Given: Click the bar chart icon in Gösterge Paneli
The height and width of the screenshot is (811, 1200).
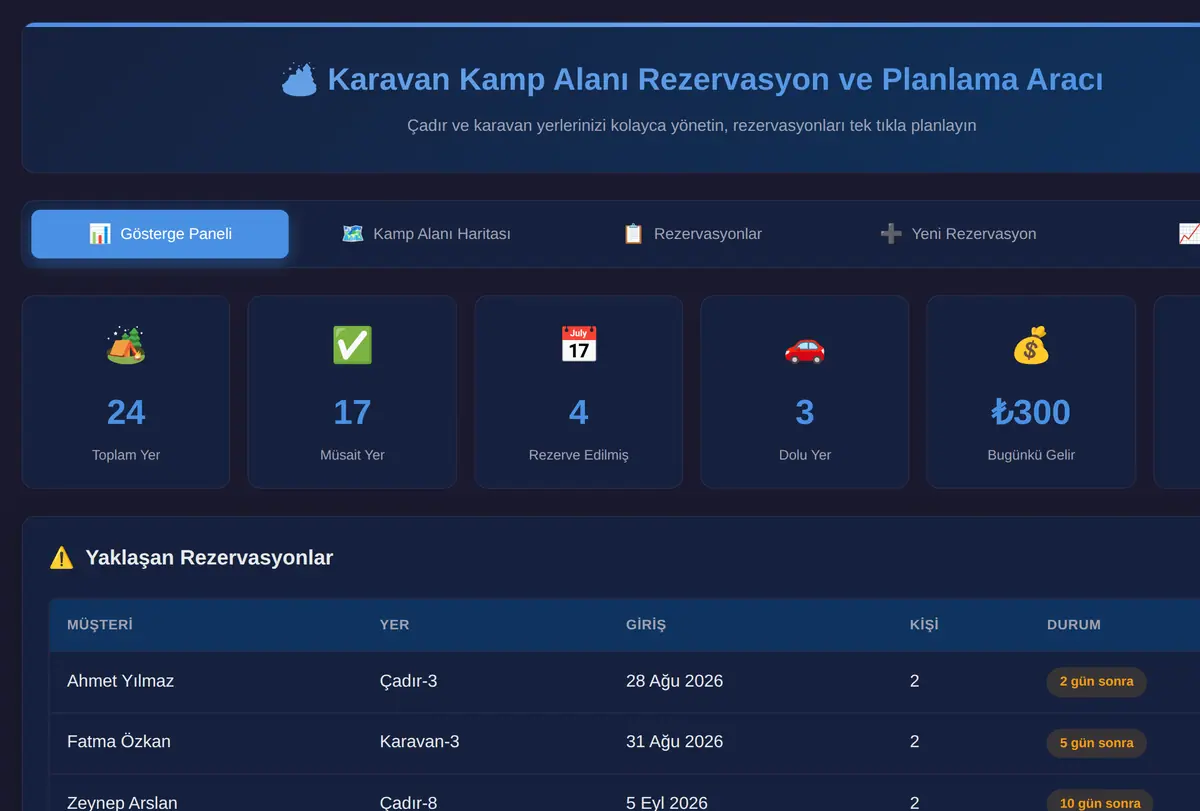Looking at the screenshot, I should pyautogui.click(x=100, y=234).
